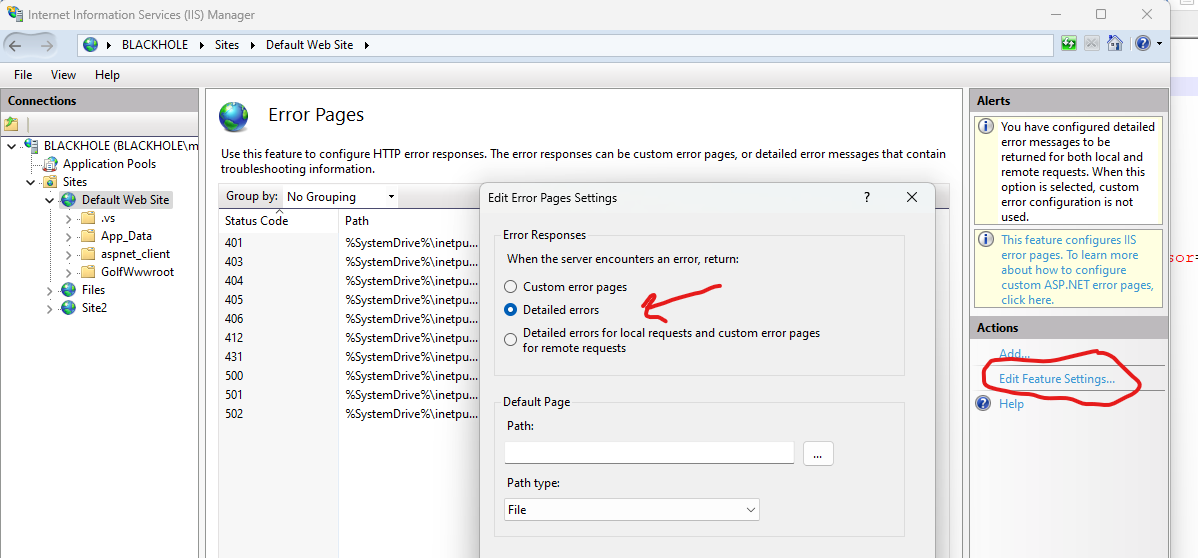Open the dropdown arrow beside the help icon
This screenshot has height=558, width=1198.
[1159, 44]
